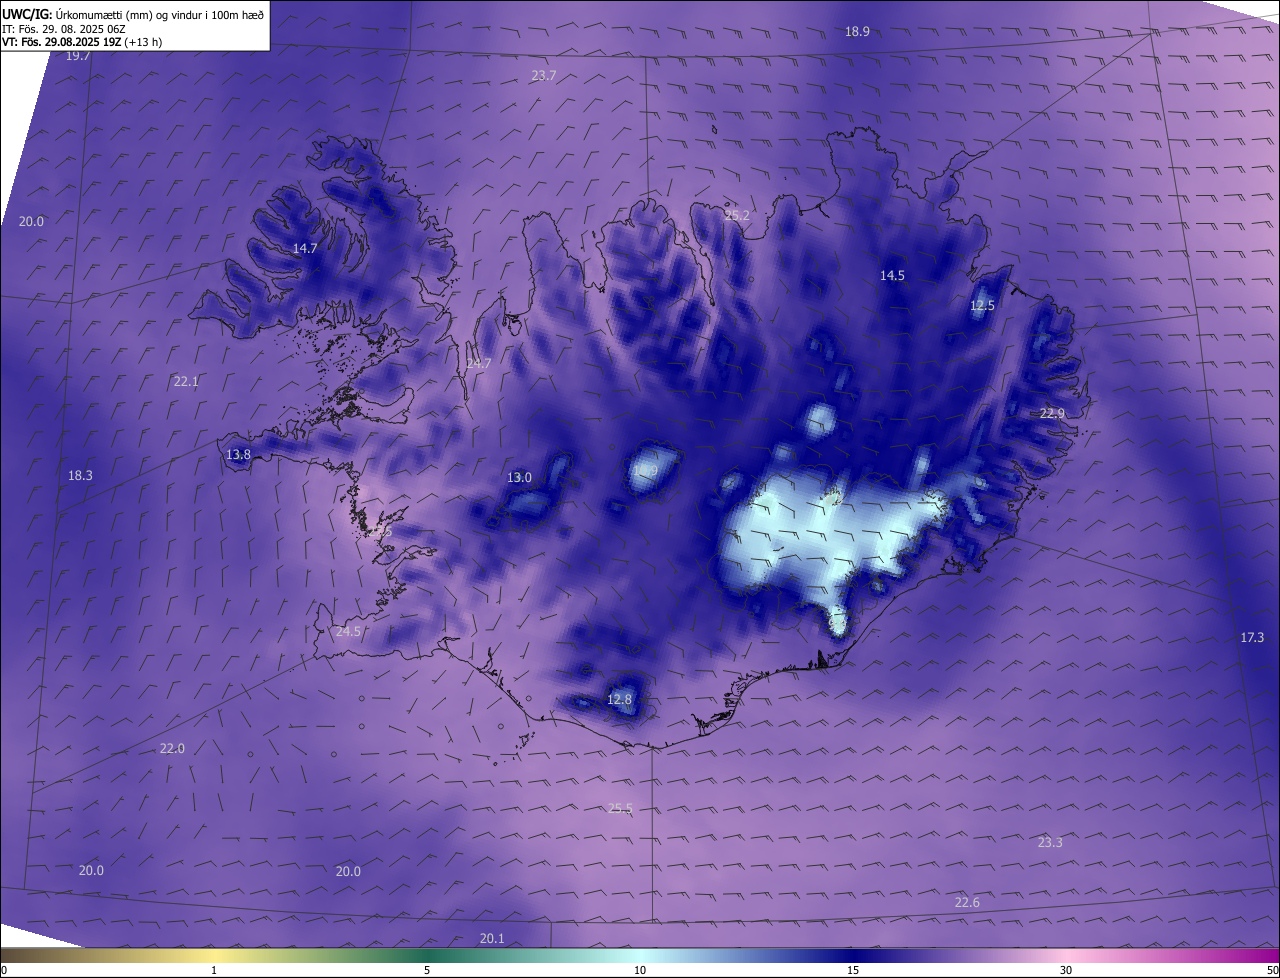The width and height of the screenshot is (1280, 978).
Task: Select the 24.7 value over the northwest
Action: click(x=479, y=364)
